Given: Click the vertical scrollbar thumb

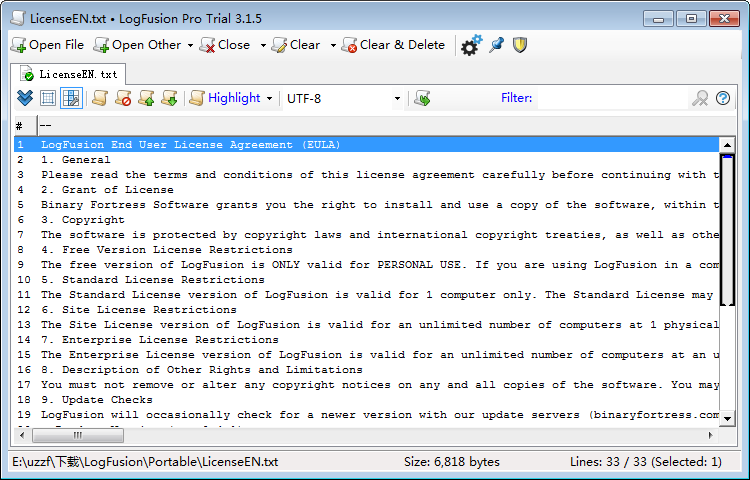Looking at the screenshot, I should tap(727, 230).
